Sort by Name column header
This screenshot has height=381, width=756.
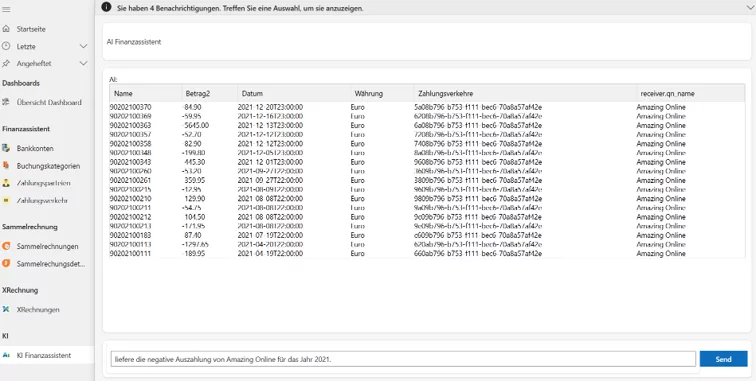[146, 94]
